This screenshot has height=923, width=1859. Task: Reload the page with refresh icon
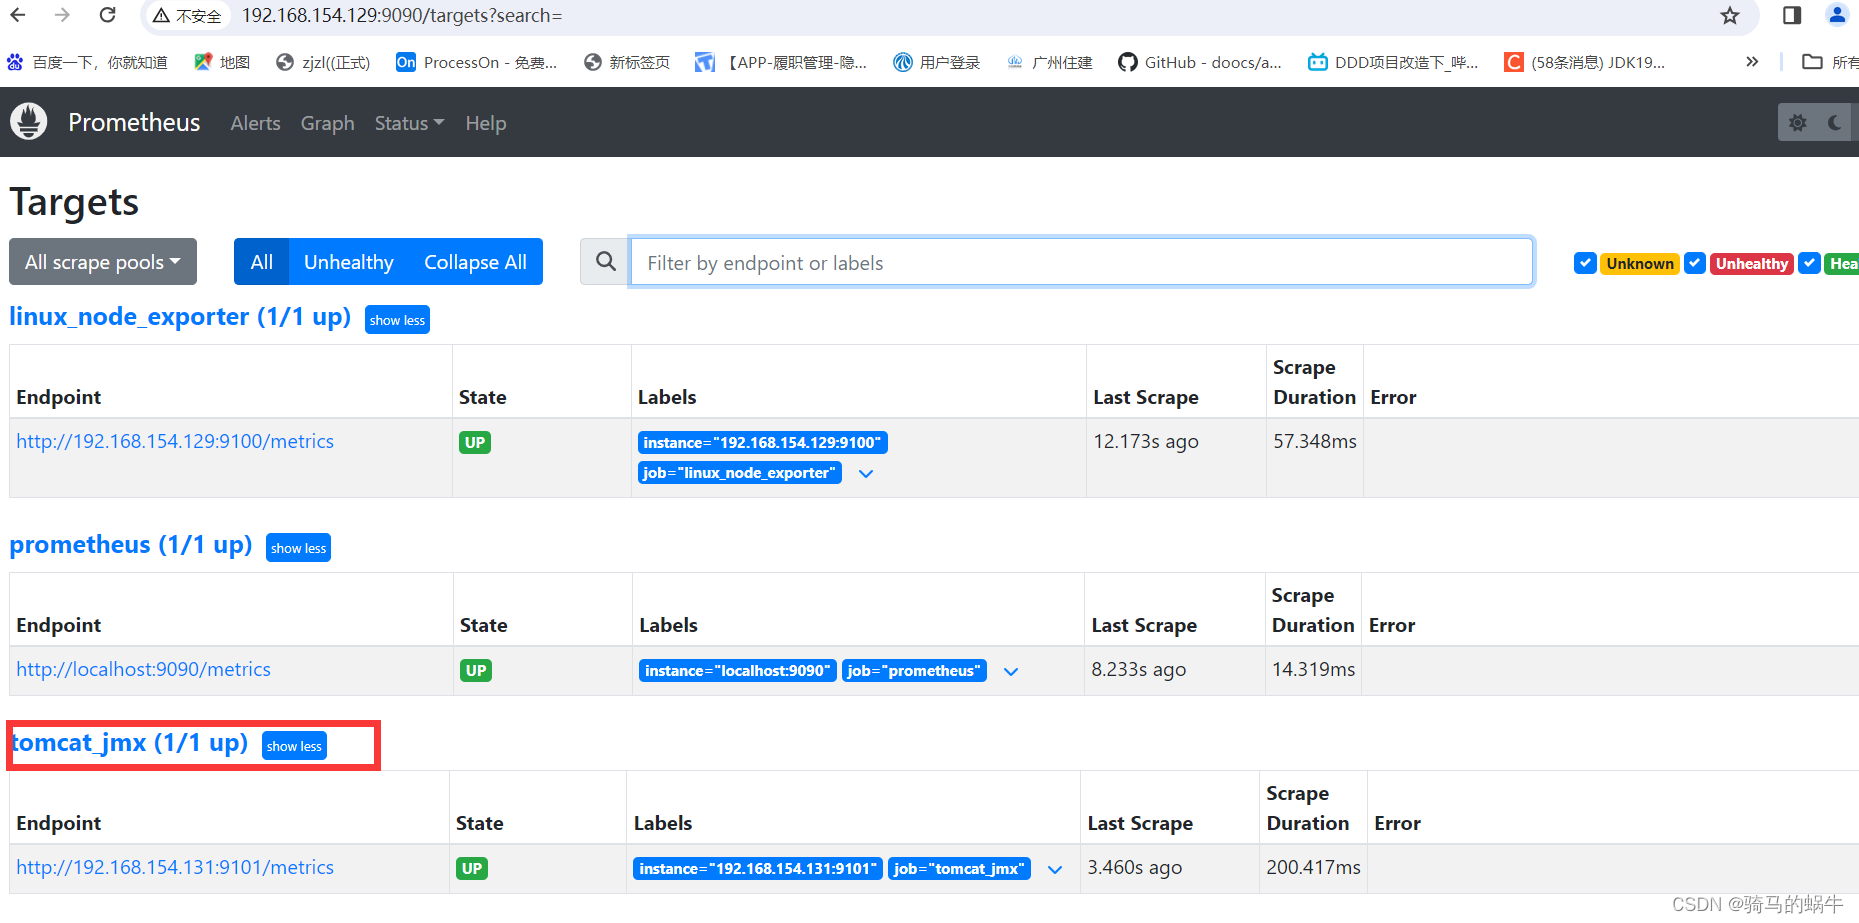point(108,15)
